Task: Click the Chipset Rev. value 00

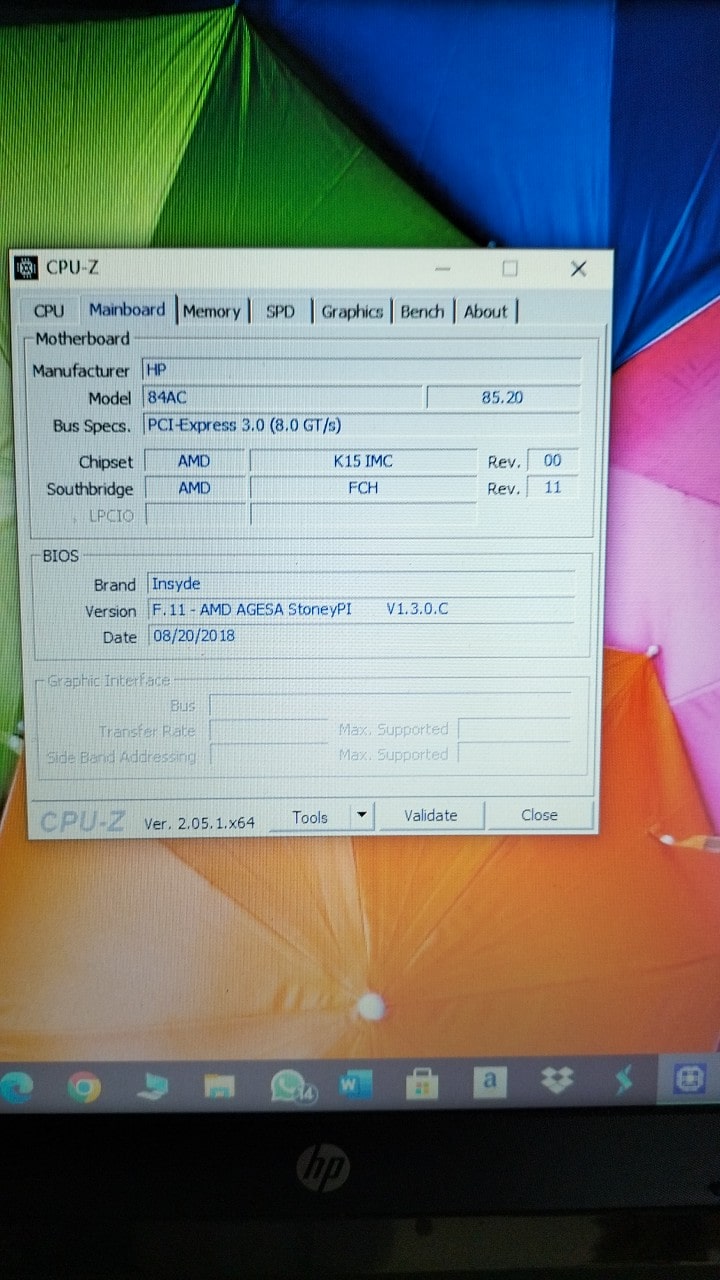Action: [x=553, y=461]
